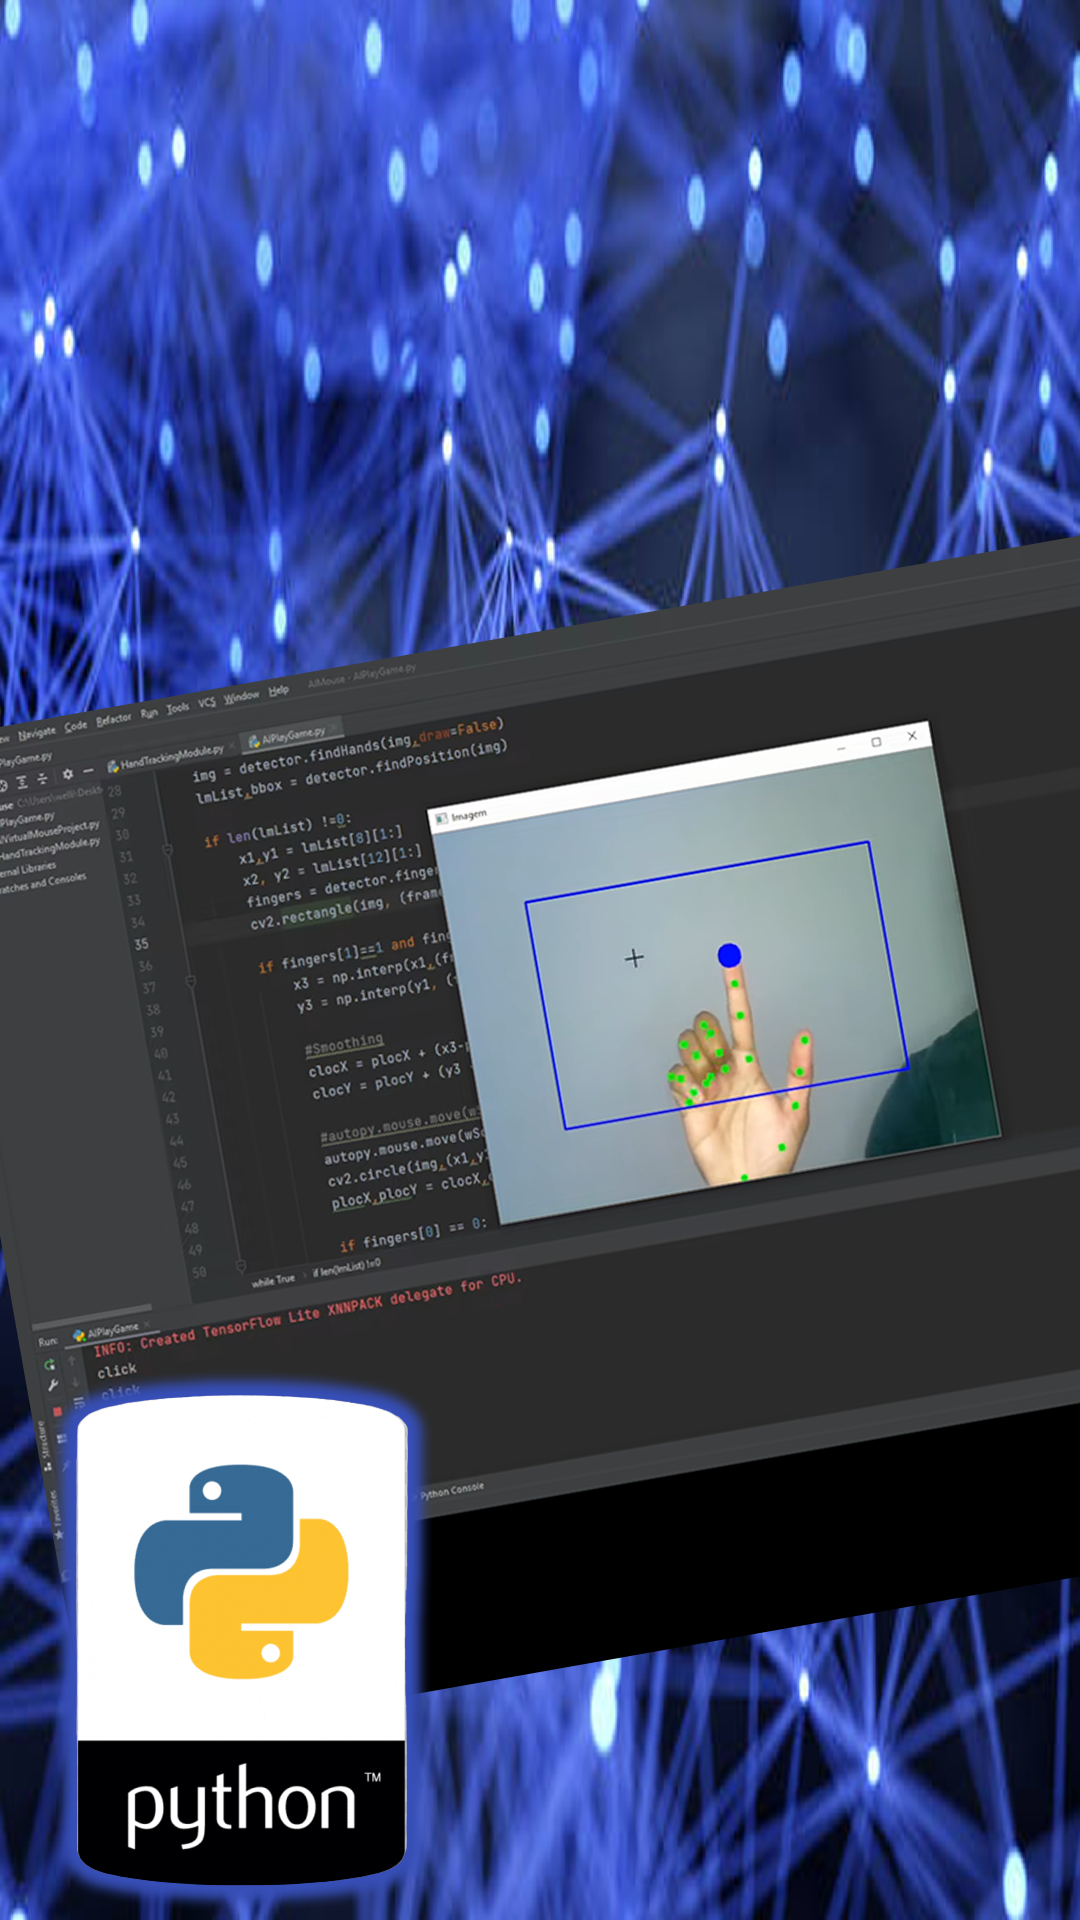This screenshot has height=1920, width=1080.
Task: Click the Rerun icon in Run panel
Action: [x=49, y=1365]
